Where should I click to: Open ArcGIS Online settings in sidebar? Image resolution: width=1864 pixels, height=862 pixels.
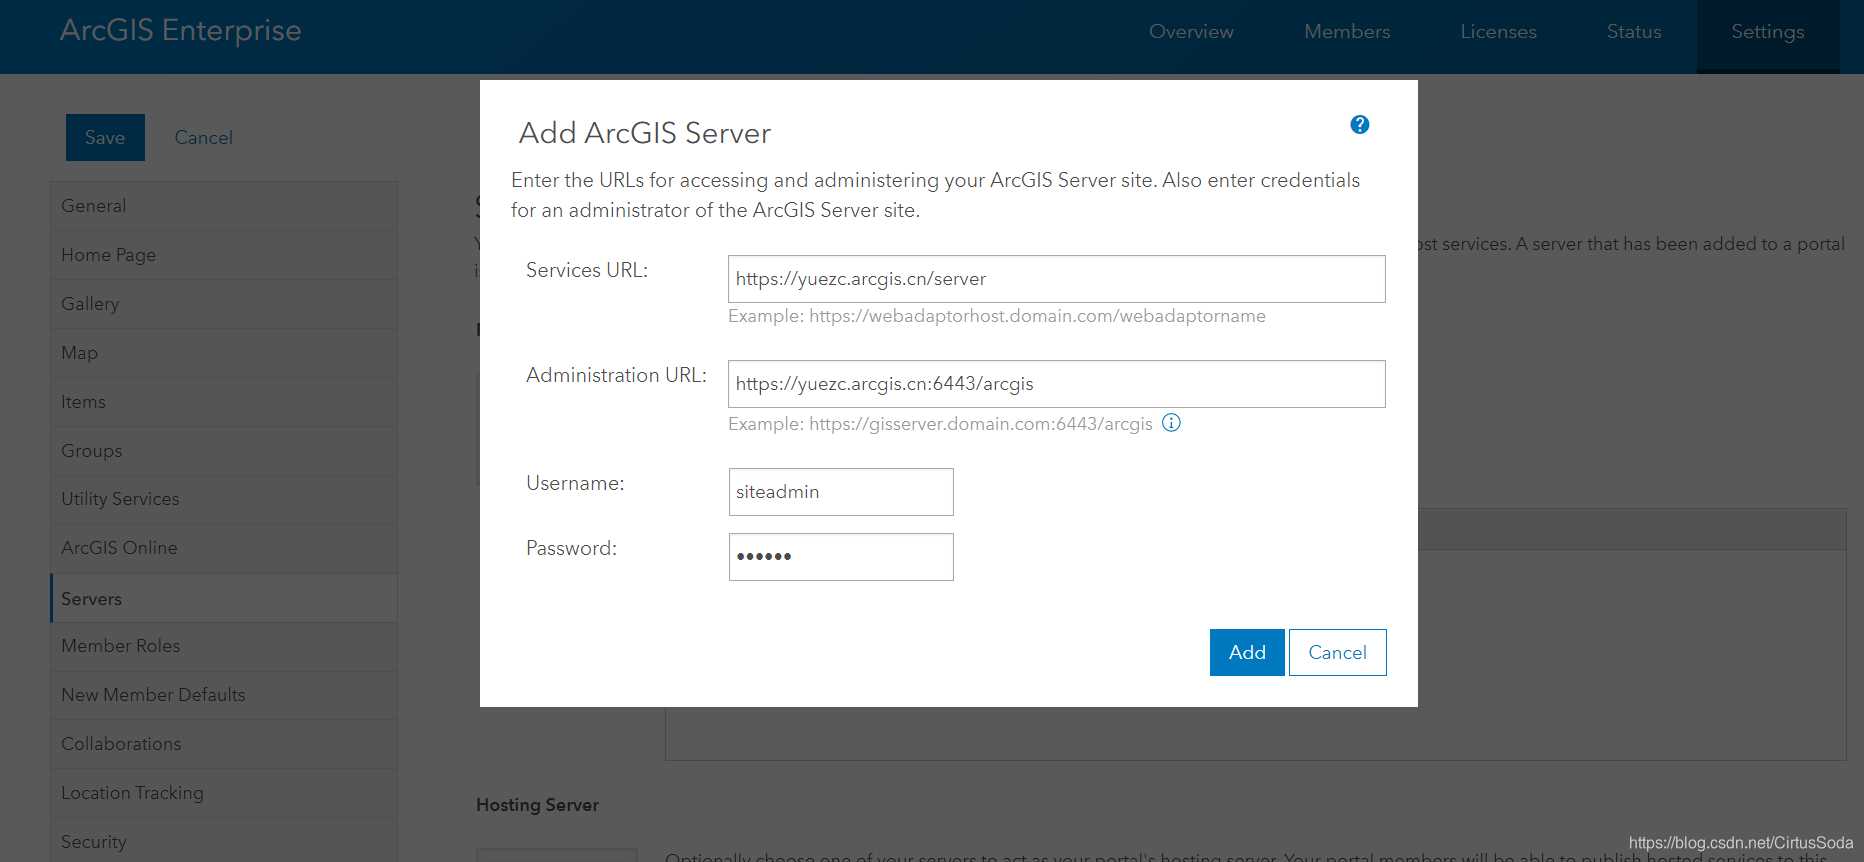(x=224, y=548)
